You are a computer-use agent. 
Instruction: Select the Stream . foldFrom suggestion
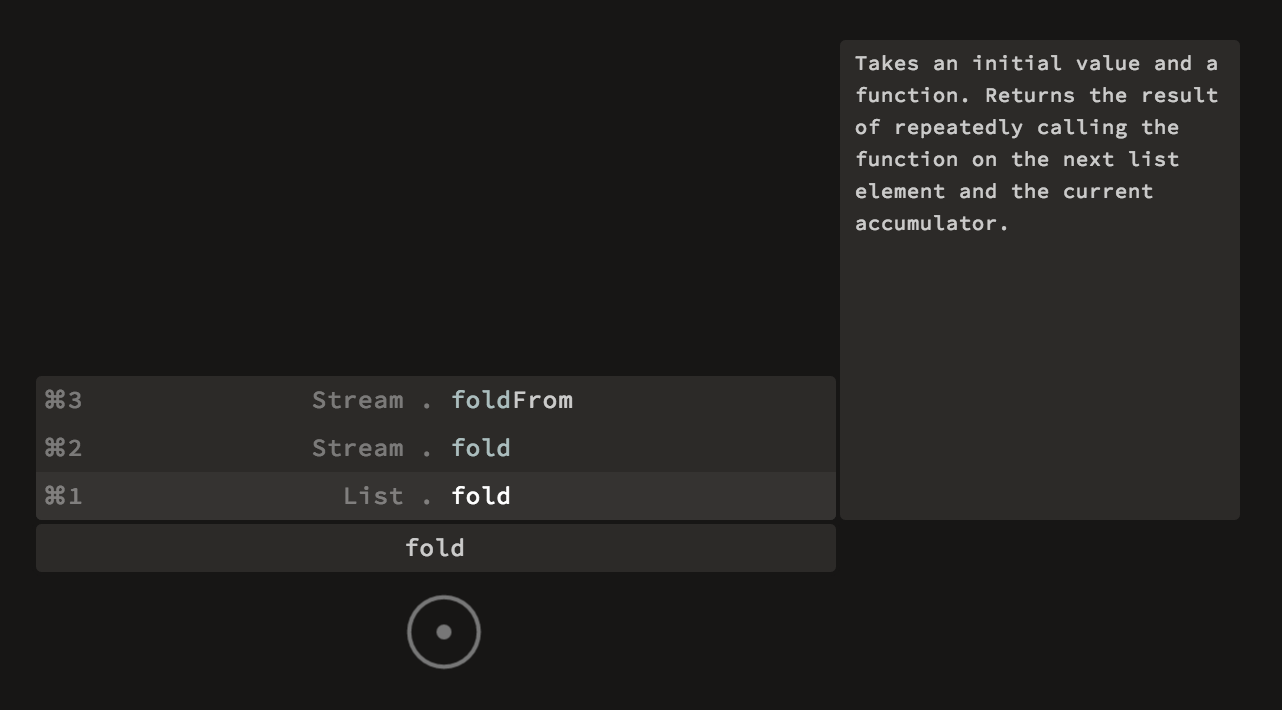[436, 400]
